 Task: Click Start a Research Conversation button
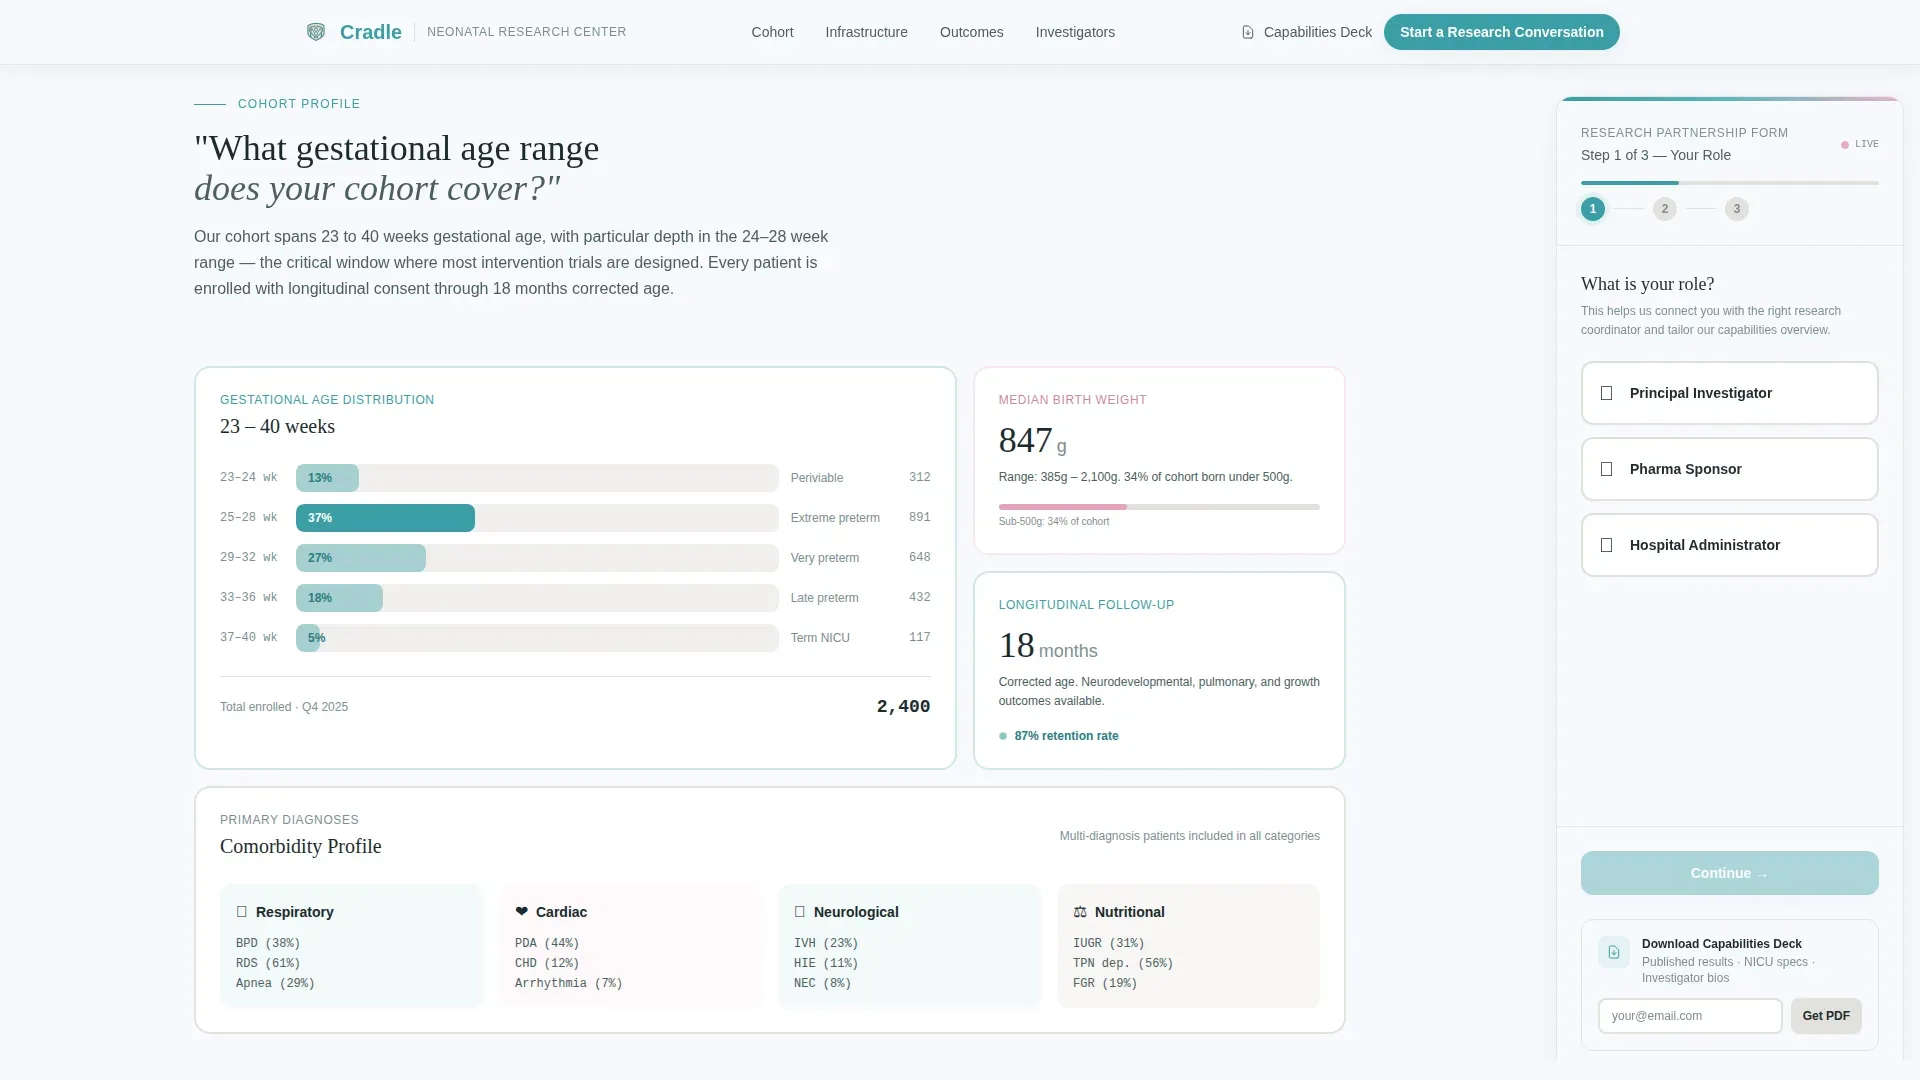pyautogui.click(x=1501, y=32)
